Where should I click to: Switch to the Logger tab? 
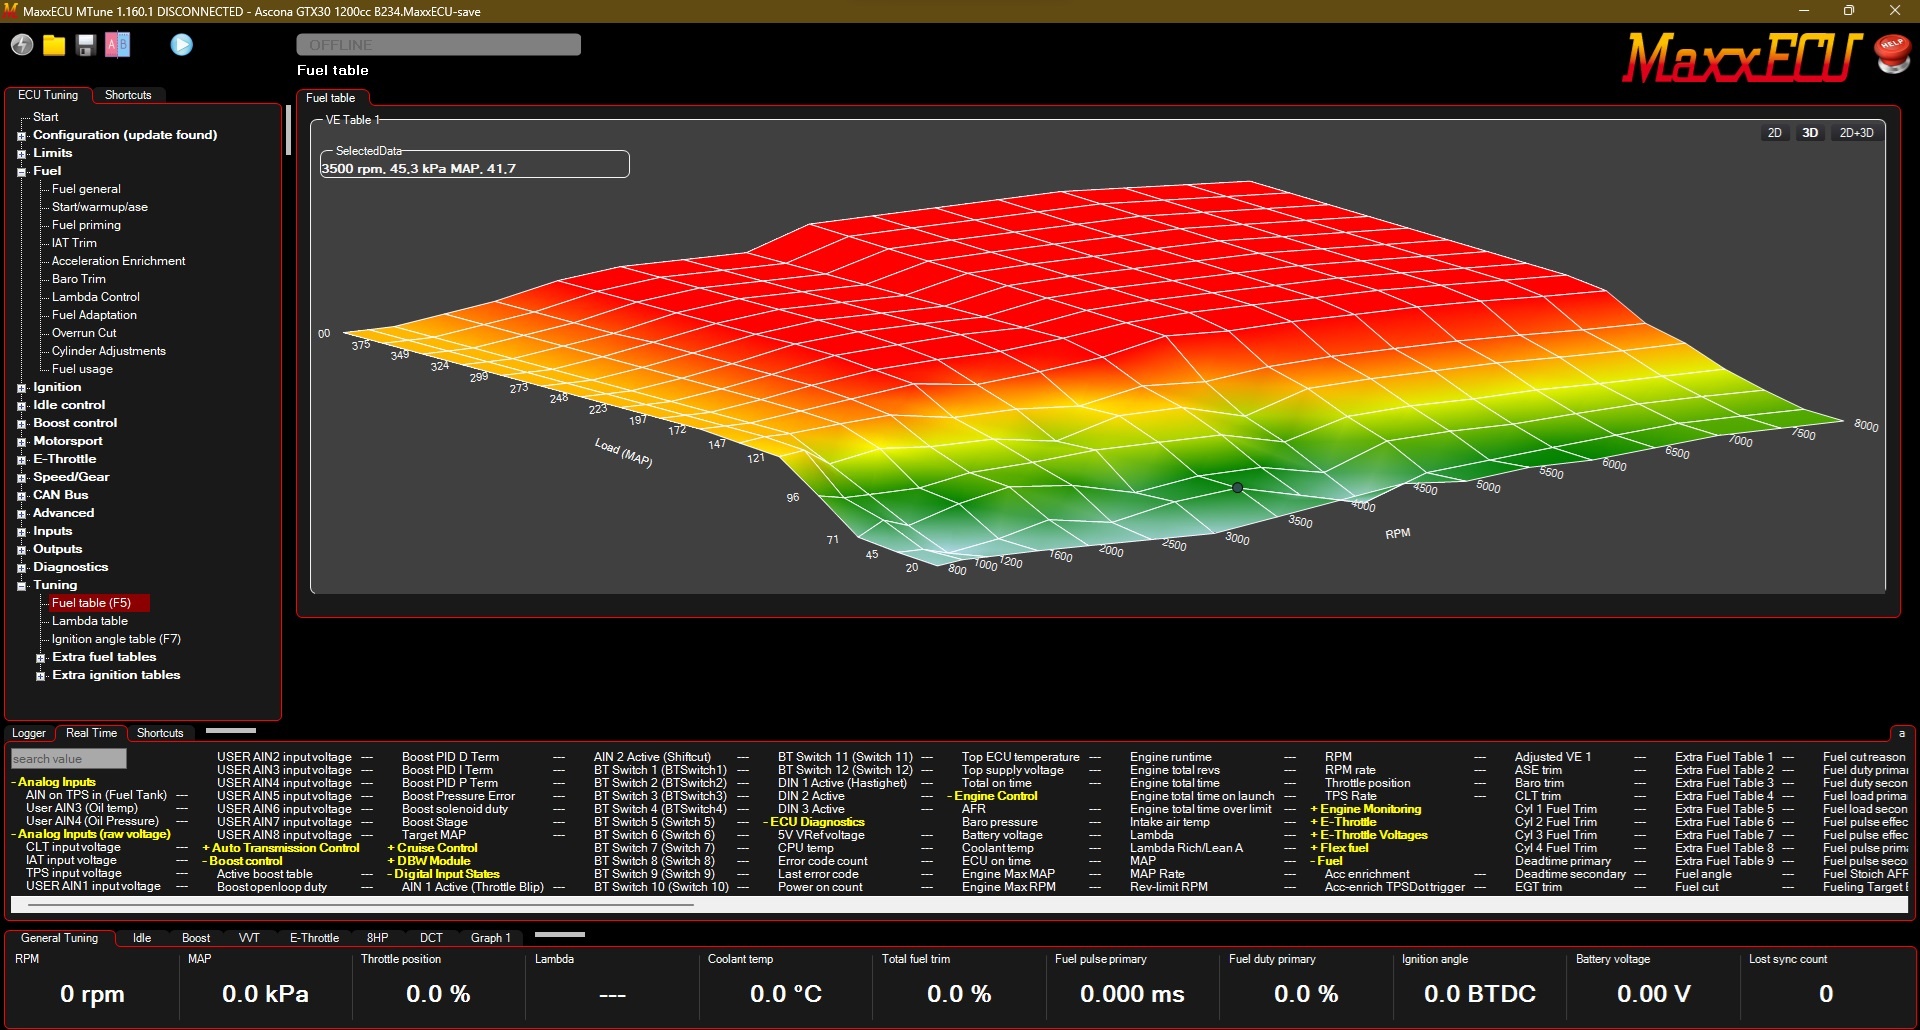tap(29, 733)
